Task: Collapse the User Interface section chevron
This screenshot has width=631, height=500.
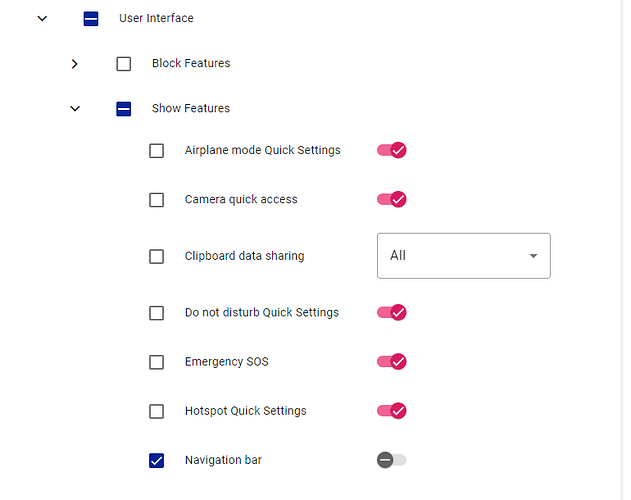Action: click(x=42, y=19)
